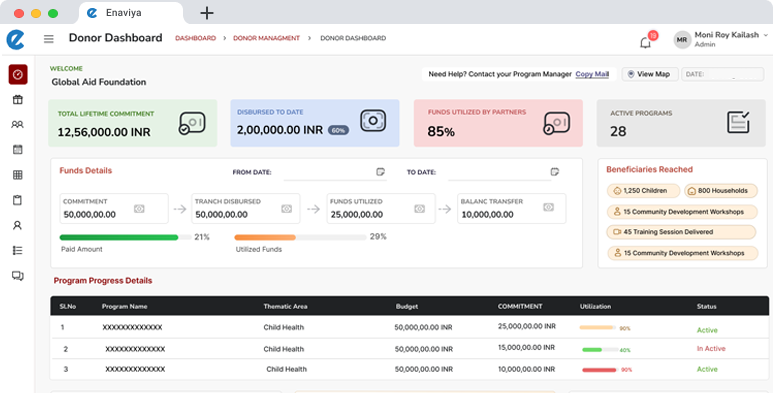The height and width of the screenshot is (393, 773).
Task: Click the money icon in Commitment box
Action: (x=140, y=209)
